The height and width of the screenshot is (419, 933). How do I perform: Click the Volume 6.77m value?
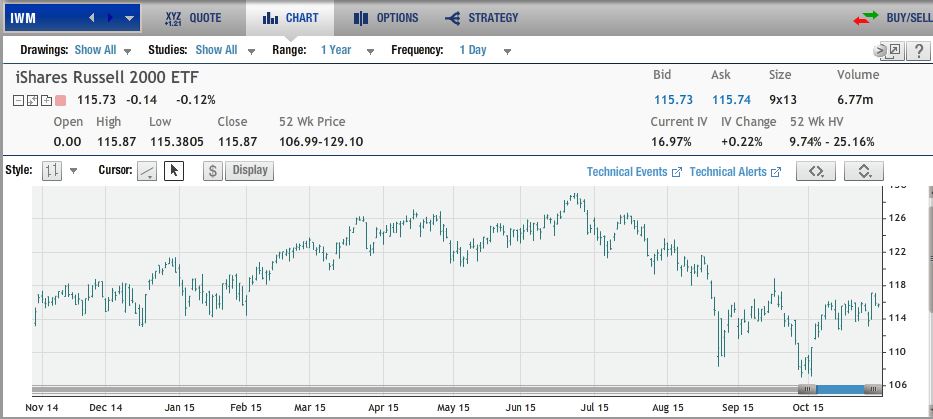(855, 100)
